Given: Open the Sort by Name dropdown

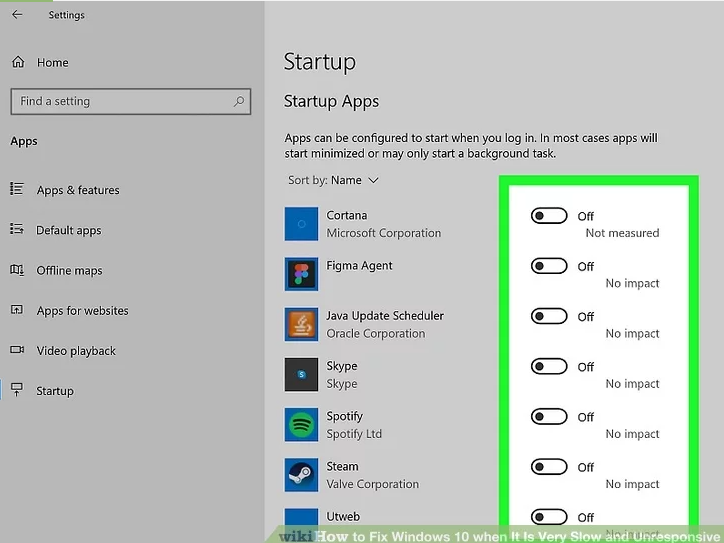Looking at the screenshot, I should 334,181.
